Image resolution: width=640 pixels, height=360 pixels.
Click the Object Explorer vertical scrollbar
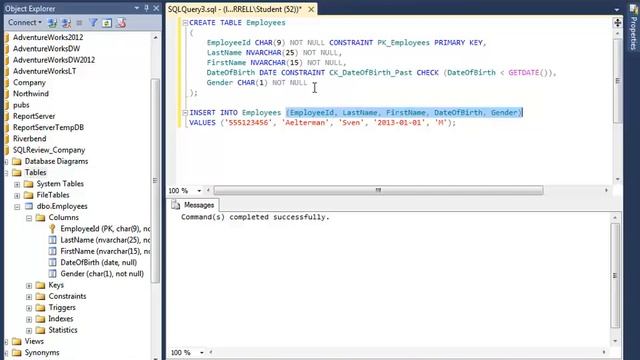click(155, 180)
